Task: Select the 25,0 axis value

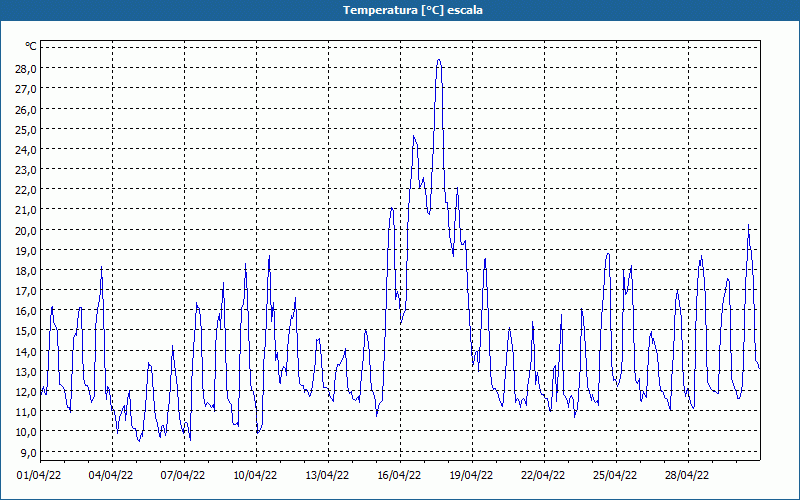Action: coord(26,129)
